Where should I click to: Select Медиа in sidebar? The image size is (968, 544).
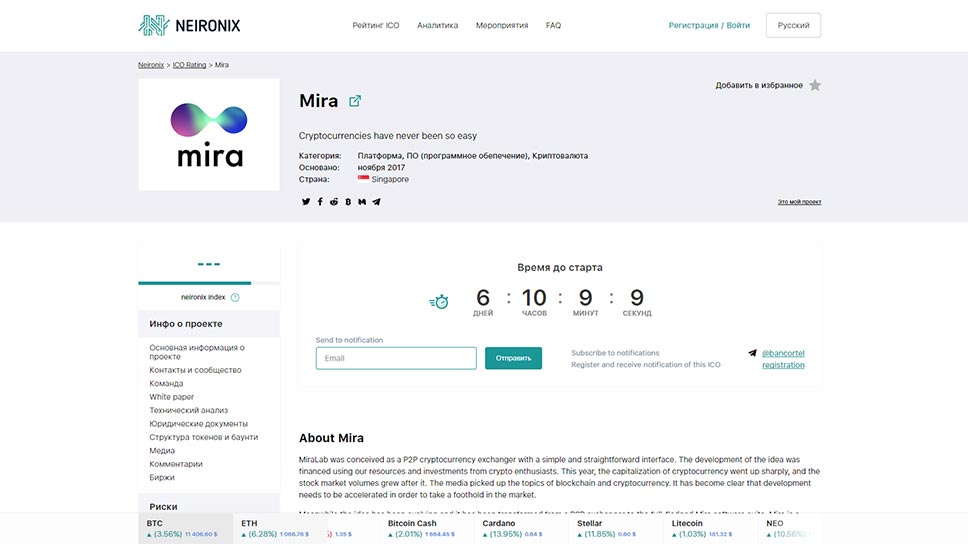(x=162, y=451)
